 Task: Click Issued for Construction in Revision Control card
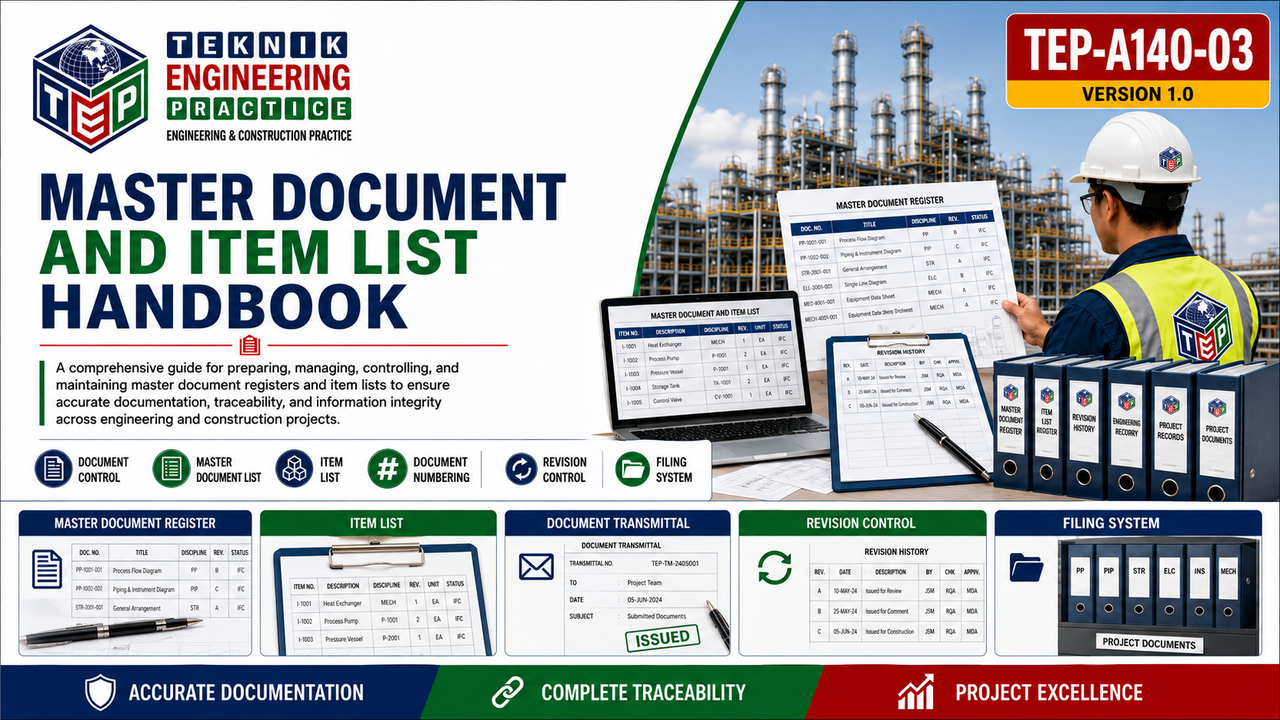pos(890,632)
